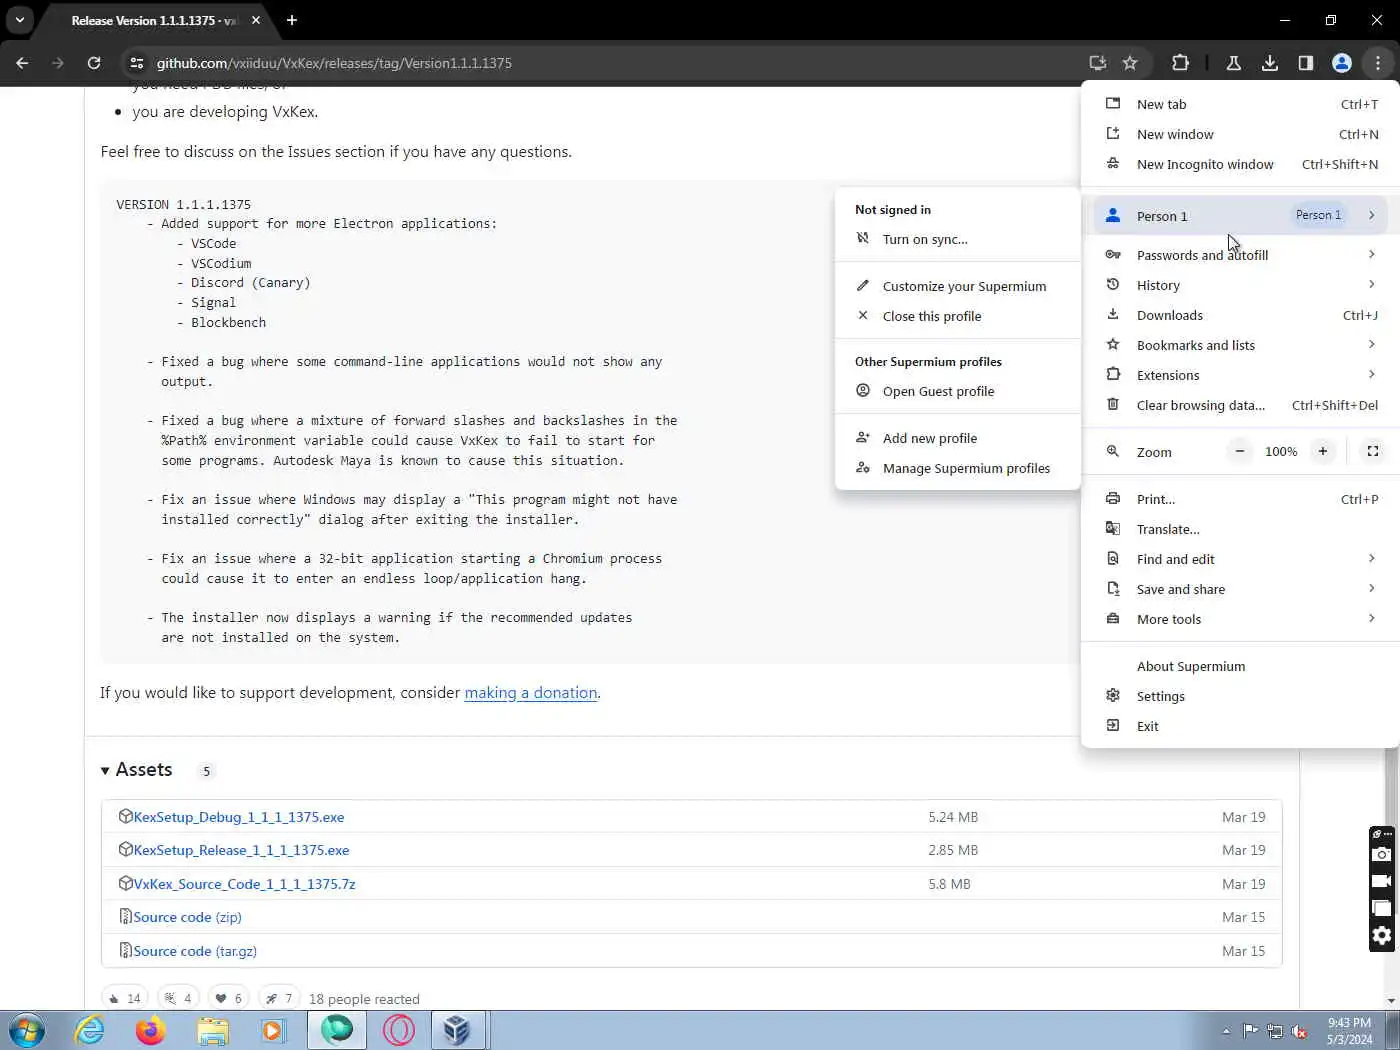The height and width of the screenshot is (1050, 1400).
Task: Click the forward navigation arrow
Action: [58, 63]
